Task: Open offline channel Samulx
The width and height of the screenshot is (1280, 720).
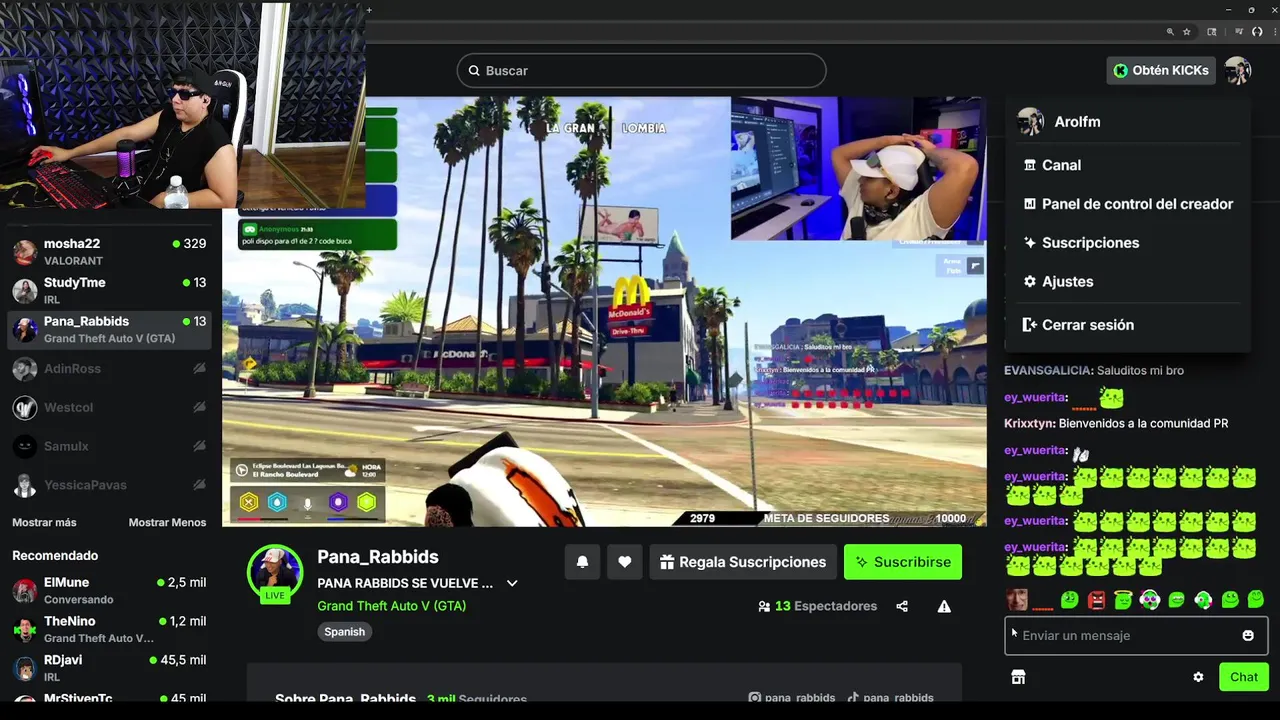Action: [109, 446]
